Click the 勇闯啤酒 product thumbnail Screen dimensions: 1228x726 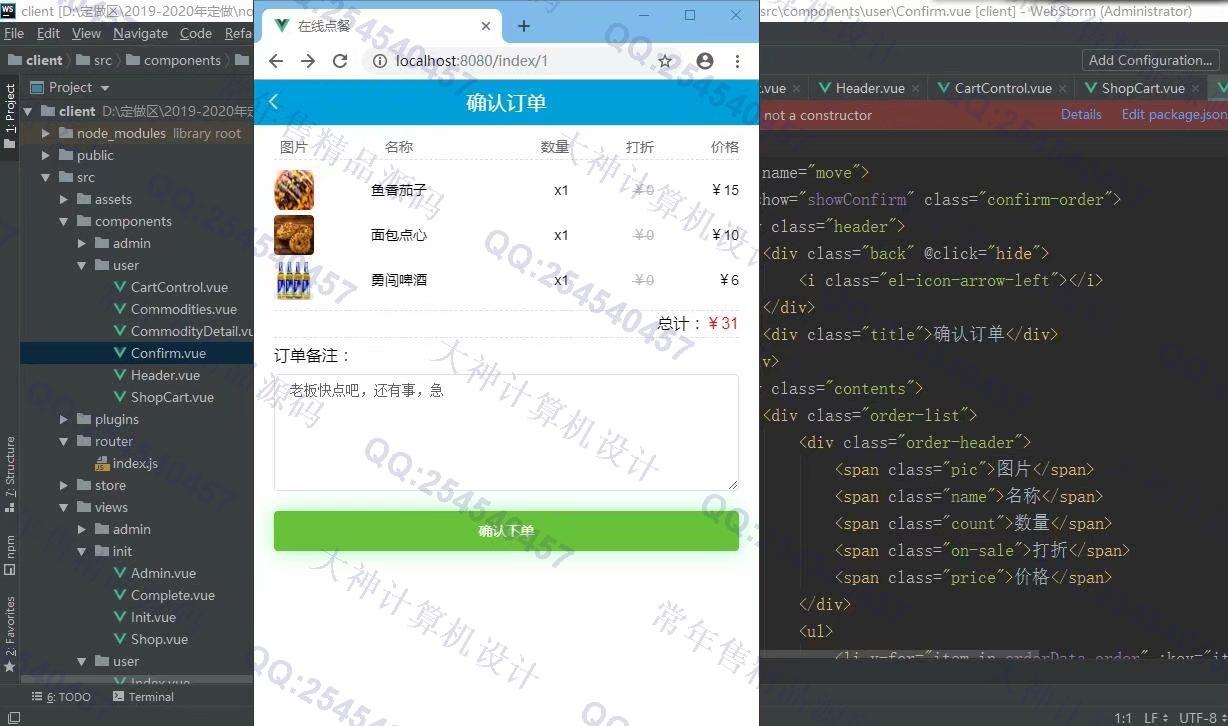[x=294, y=280]
